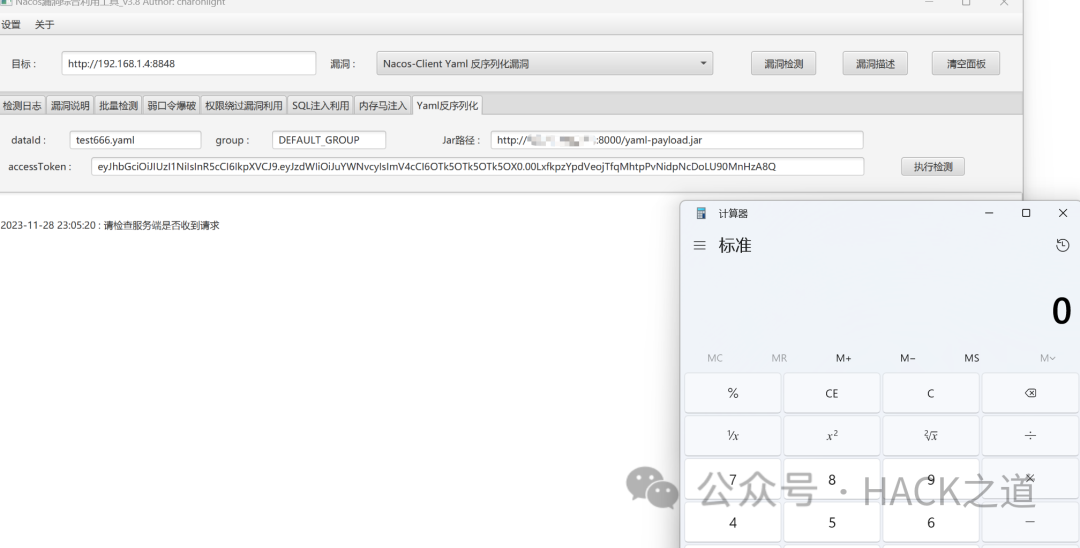Screen dimensions: 1080x548
Task: Click the divide key on calculator
Action: (1030, 436)
